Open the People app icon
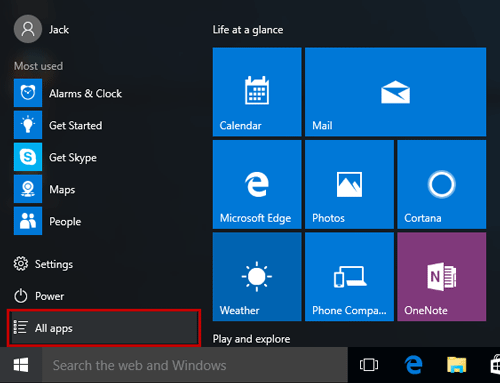 [28, 221]
